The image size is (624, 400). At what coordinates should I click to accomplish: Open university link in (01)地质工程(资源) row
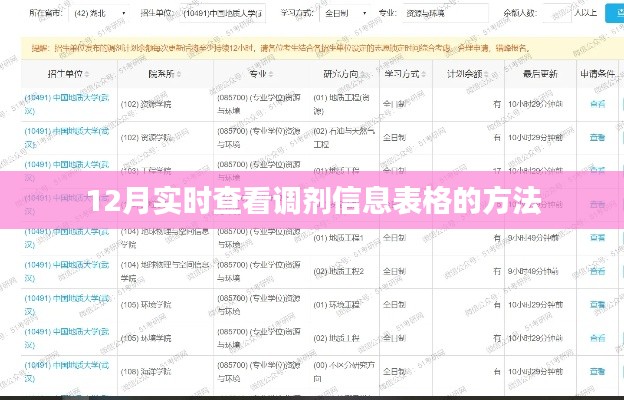67,104
